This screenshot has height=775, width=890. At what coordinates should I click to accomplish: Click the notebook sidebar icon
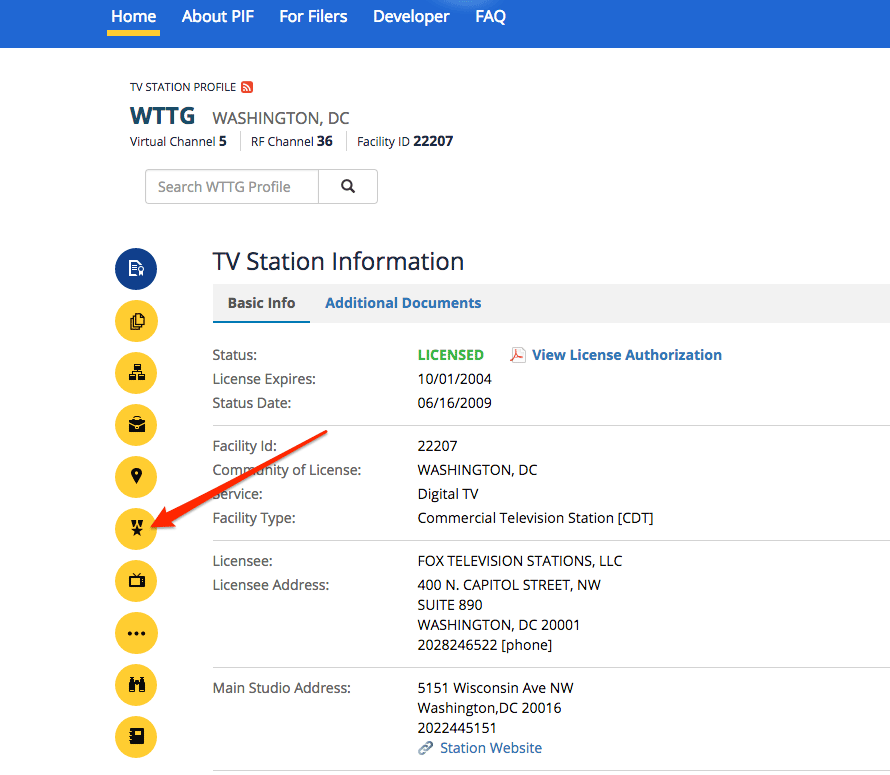pyautogui.click(x=136, y=736)
